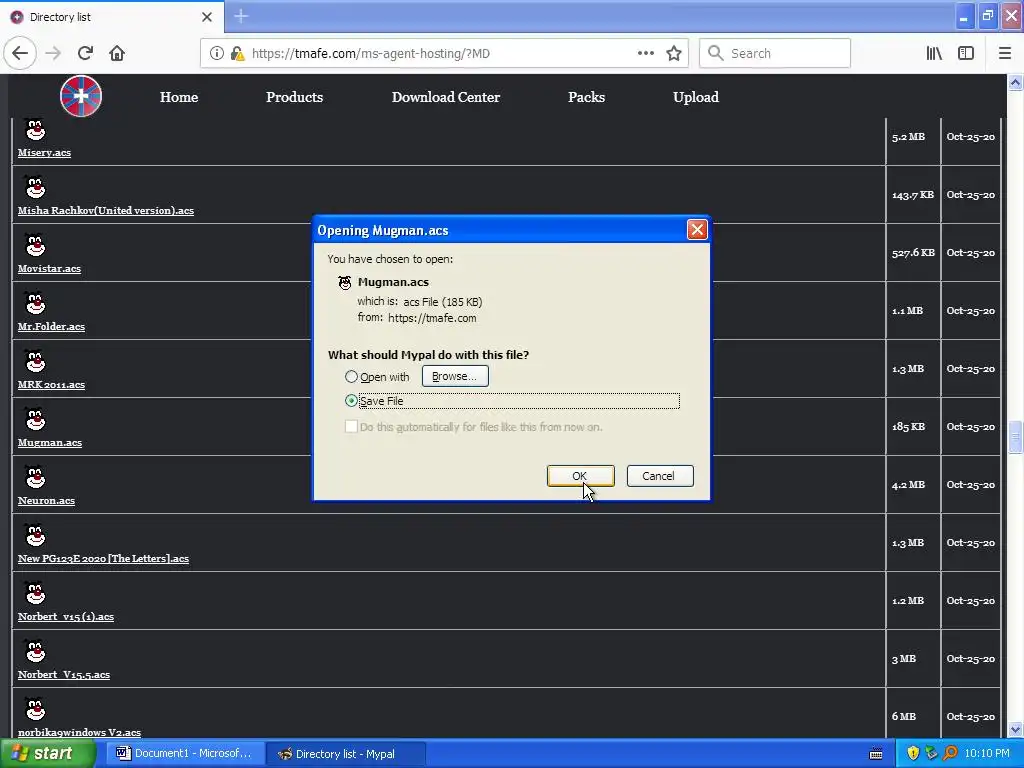
Task: Check Do this automatically for files
Action: (x=351, y=426)
